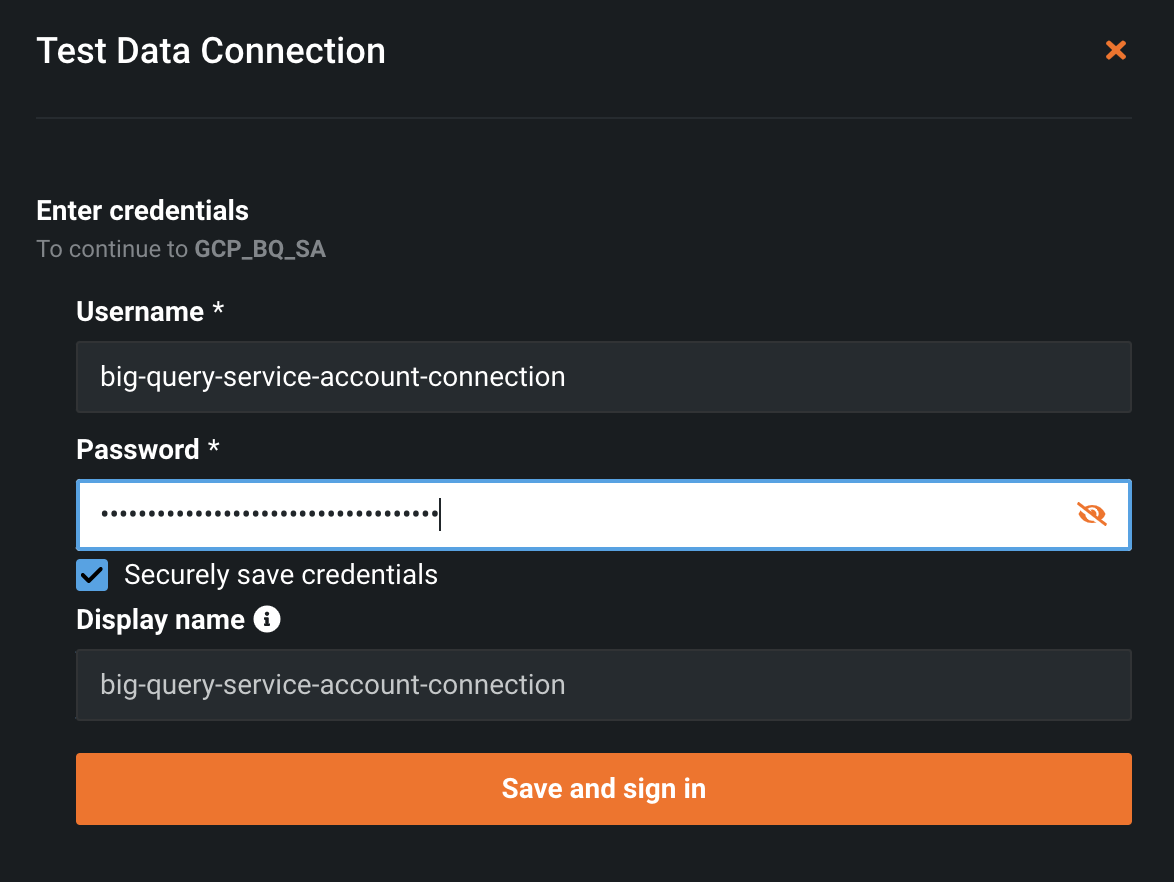Show the hidden password characters
1174x882 pixels.
click(1092, 514)
